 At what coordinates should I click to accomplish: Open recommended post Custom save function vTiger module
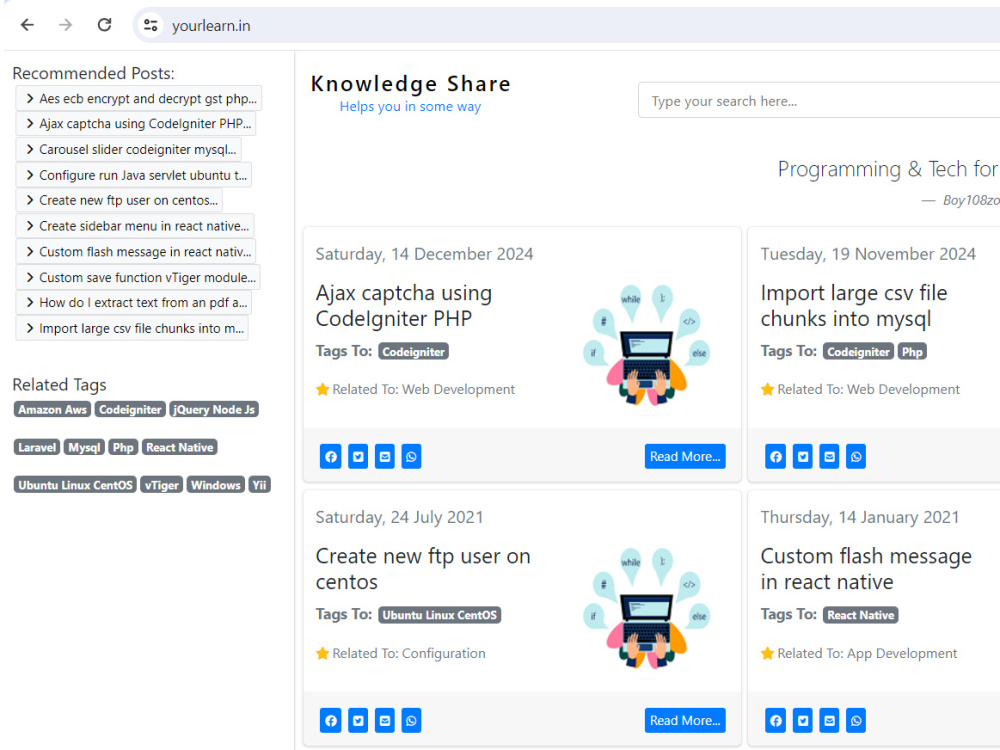coord(138,277)
